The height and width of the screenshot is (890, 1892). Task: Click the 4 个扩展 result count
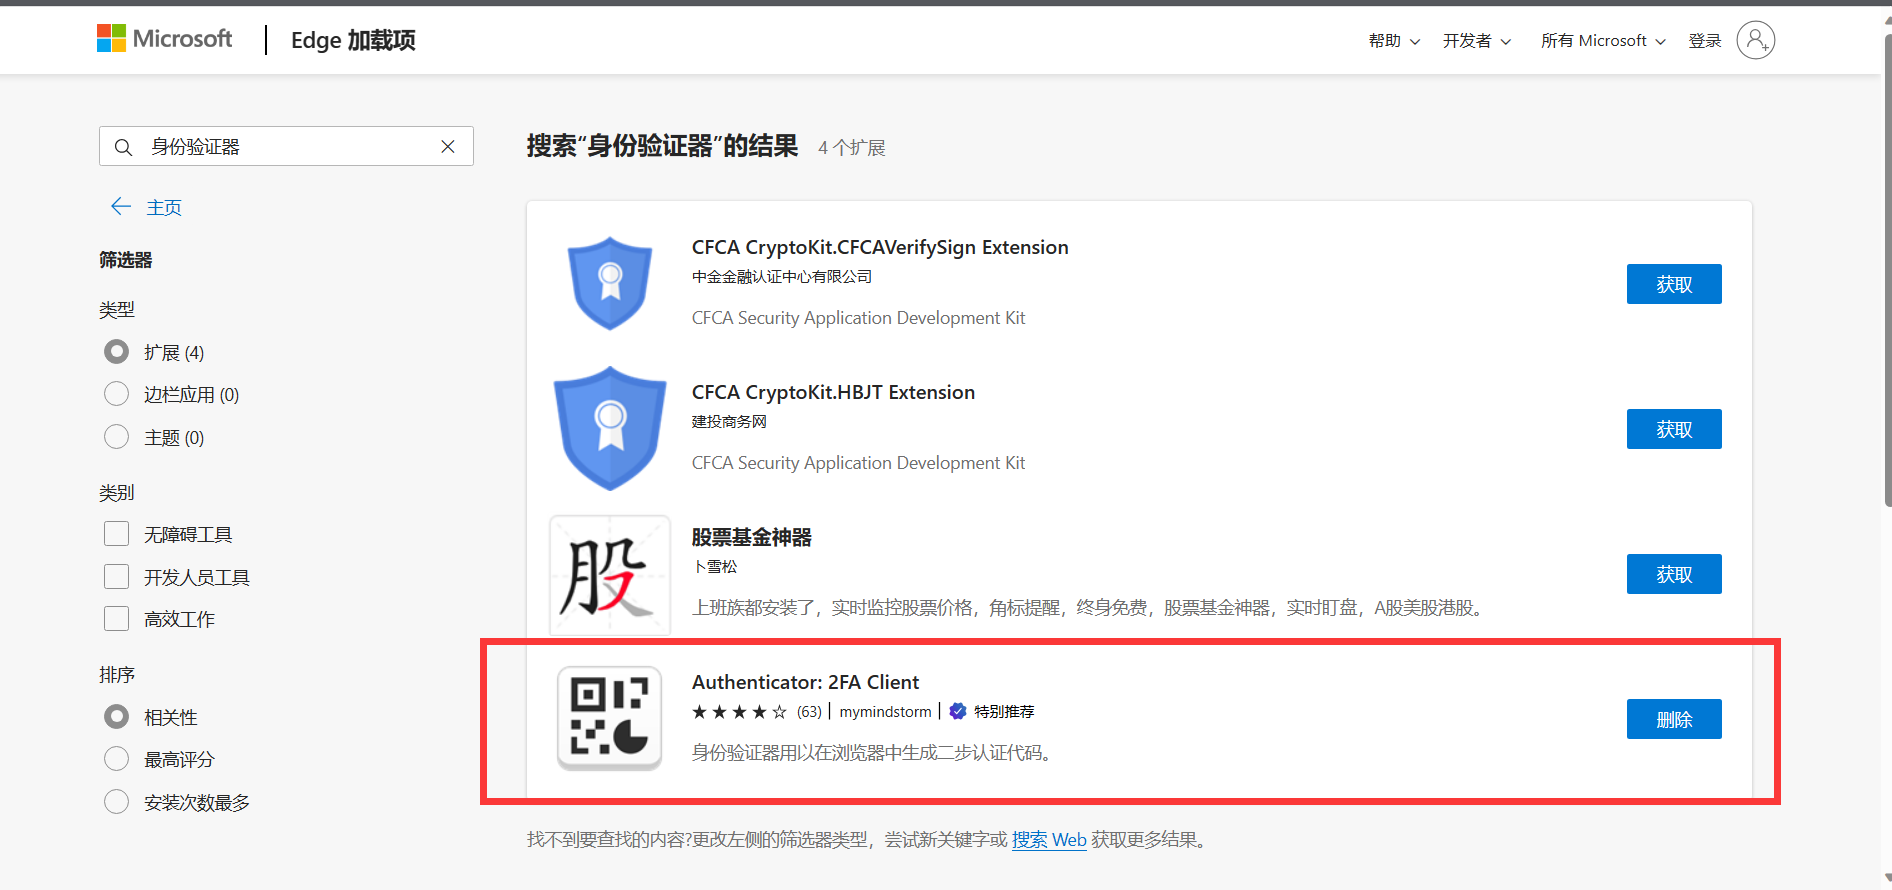(x=852, y=148)
